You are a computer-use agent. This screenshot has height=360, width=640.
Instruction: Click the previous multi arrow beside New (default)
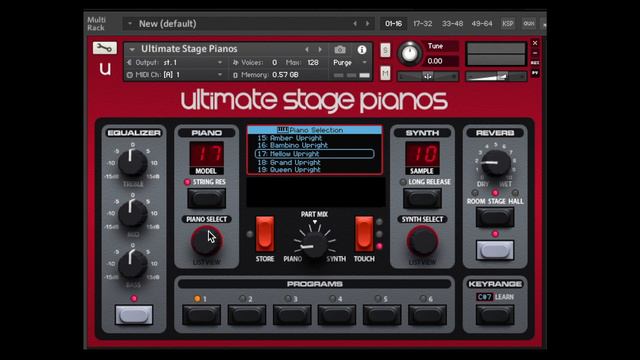pos(355,24)
